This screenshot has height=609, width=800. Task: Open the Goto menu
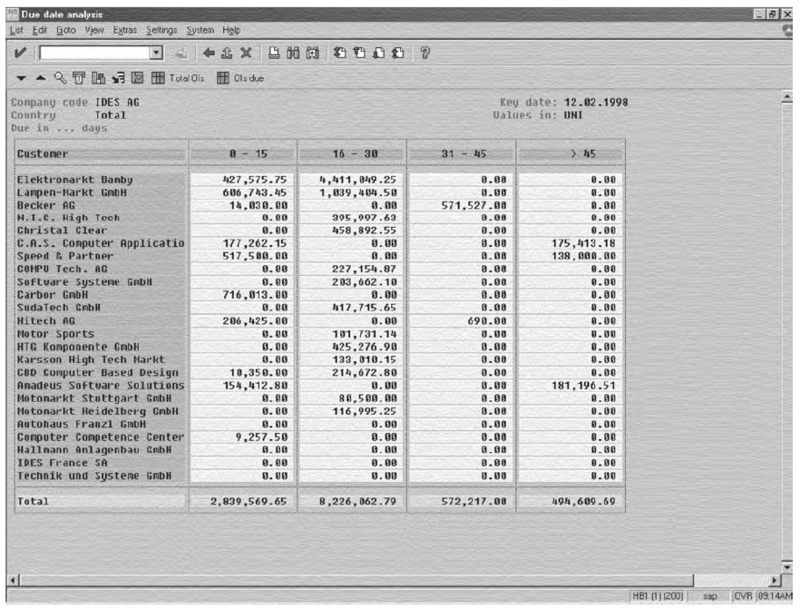(66, 31)
